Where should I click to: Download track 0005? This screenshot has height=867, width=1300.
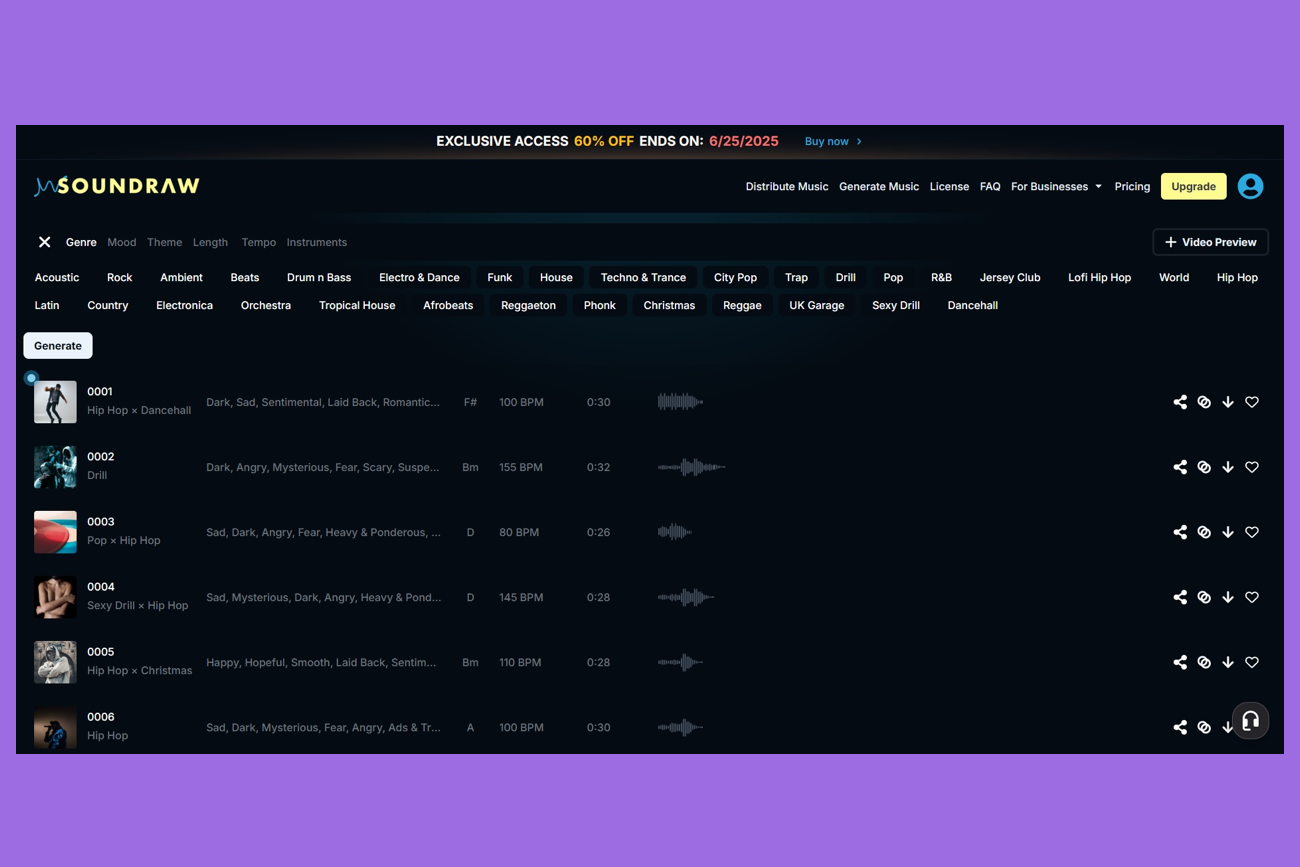point(1228,662)
